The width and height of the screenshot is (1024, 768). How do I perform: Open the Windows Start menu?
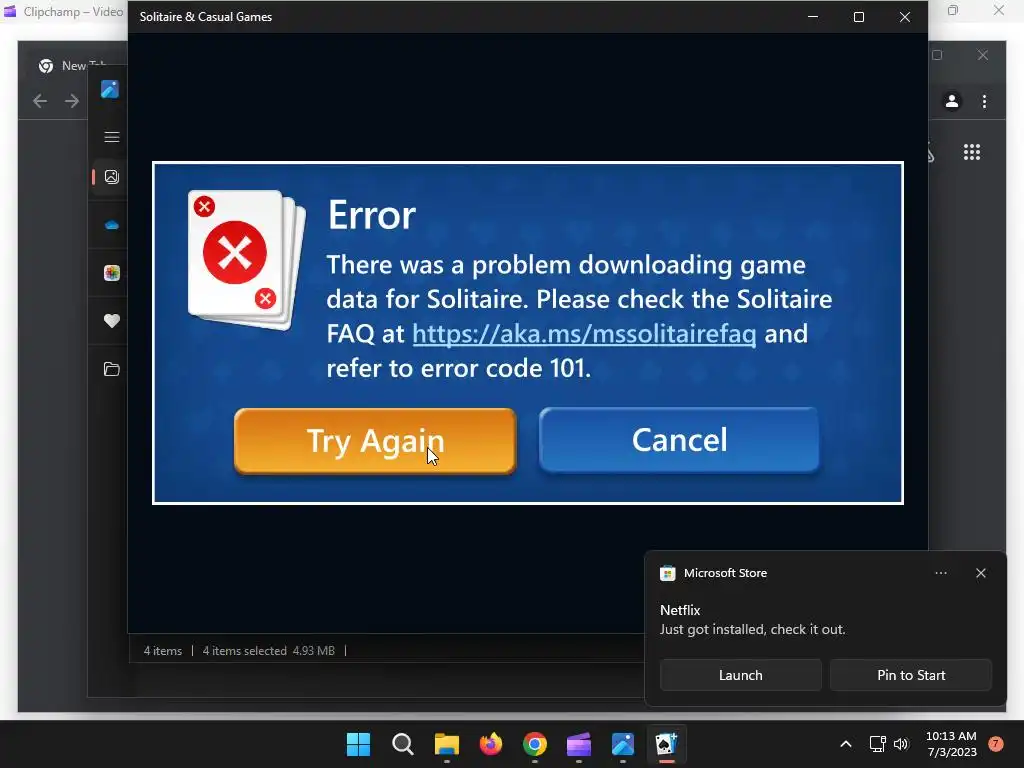(358, 744)
